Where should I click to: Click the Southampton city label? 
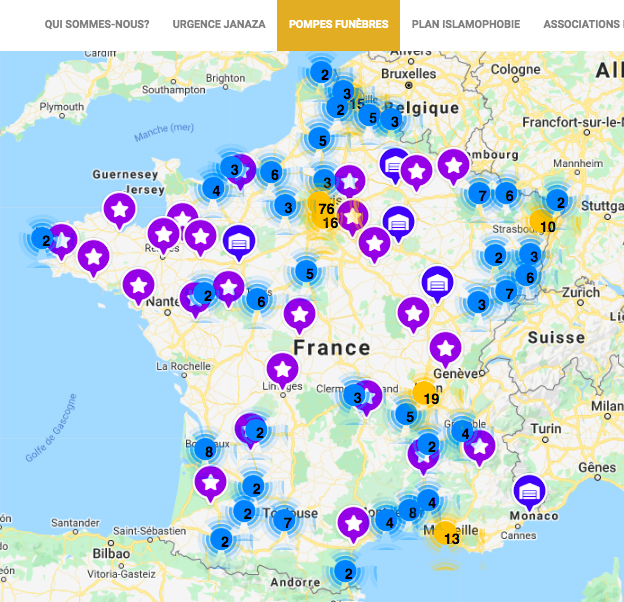click(174, 90)
